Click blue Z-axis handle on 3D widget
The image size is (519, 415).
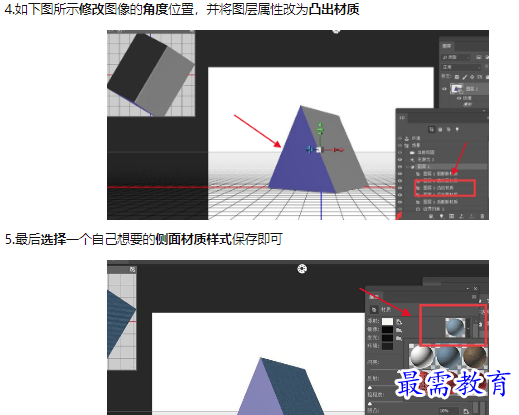(x=309, y=149)
